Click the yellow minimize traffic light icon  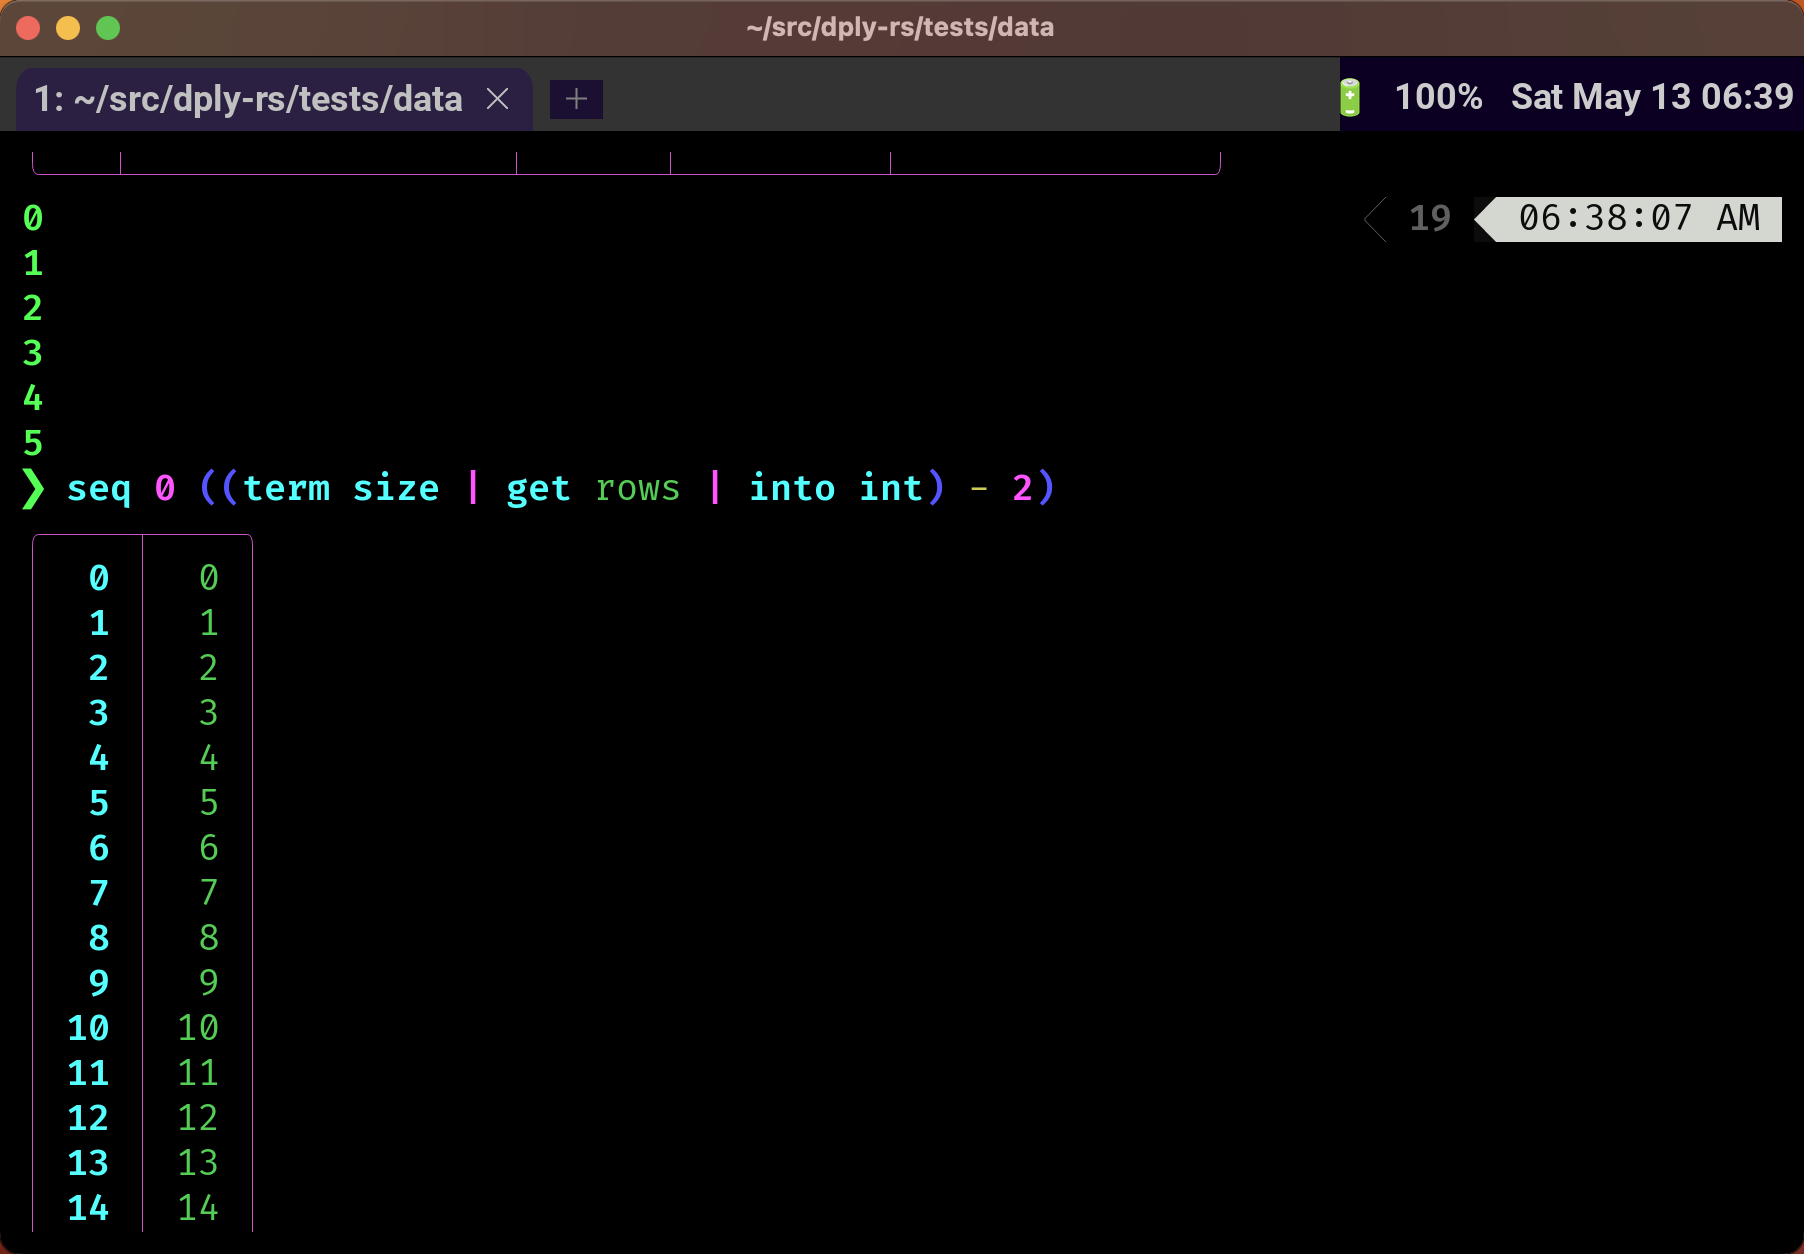[x=66, y=29]
